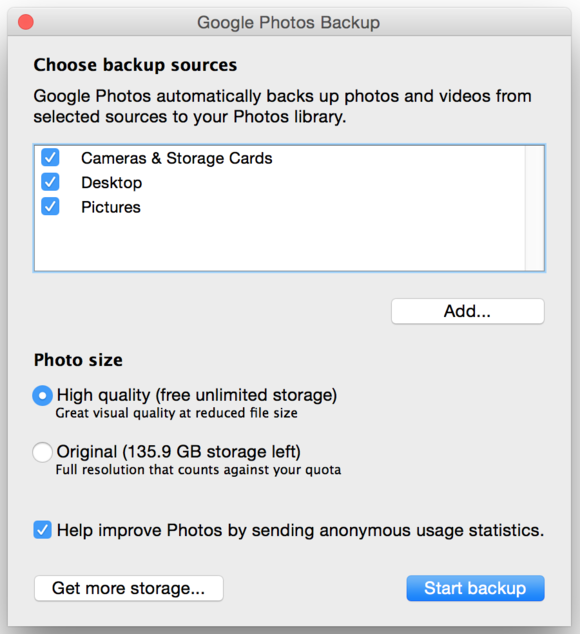
Task: Uncheck the Cameras & Storage Cards checkbox
Action: (x=50, y=158)
